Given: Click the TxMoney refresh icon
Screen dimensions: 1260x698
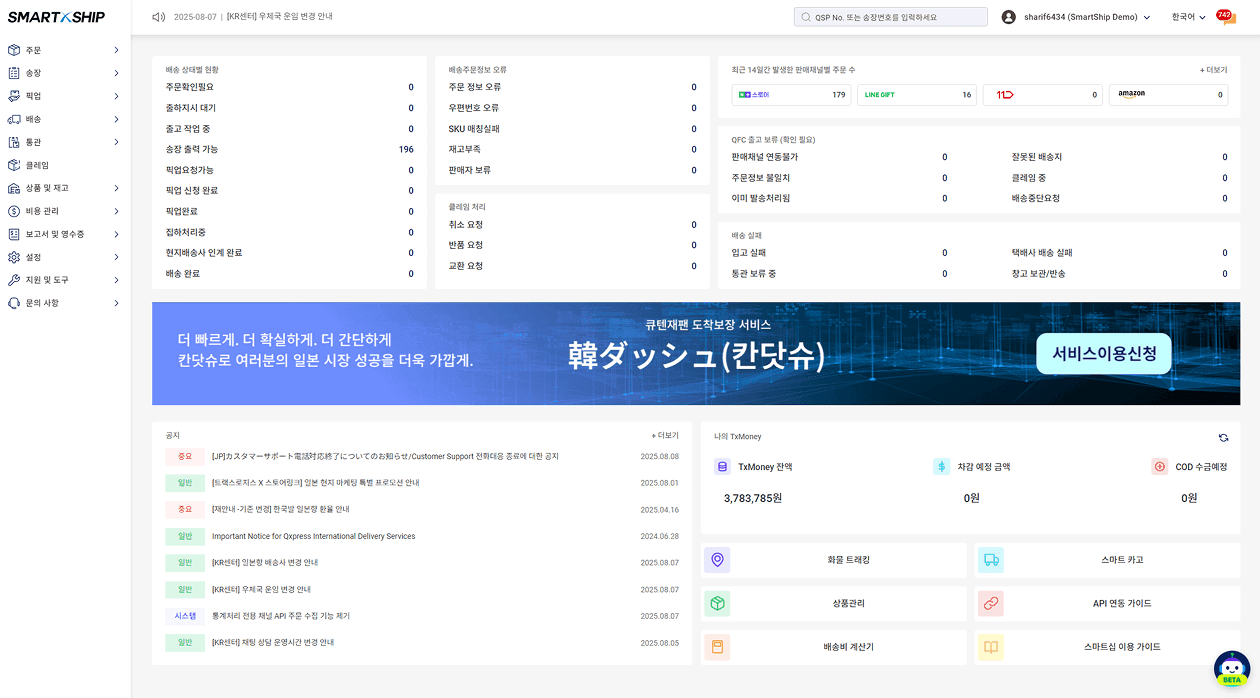Looking at the screenshot, I should pyautogui.click(x=1223, y=437).
